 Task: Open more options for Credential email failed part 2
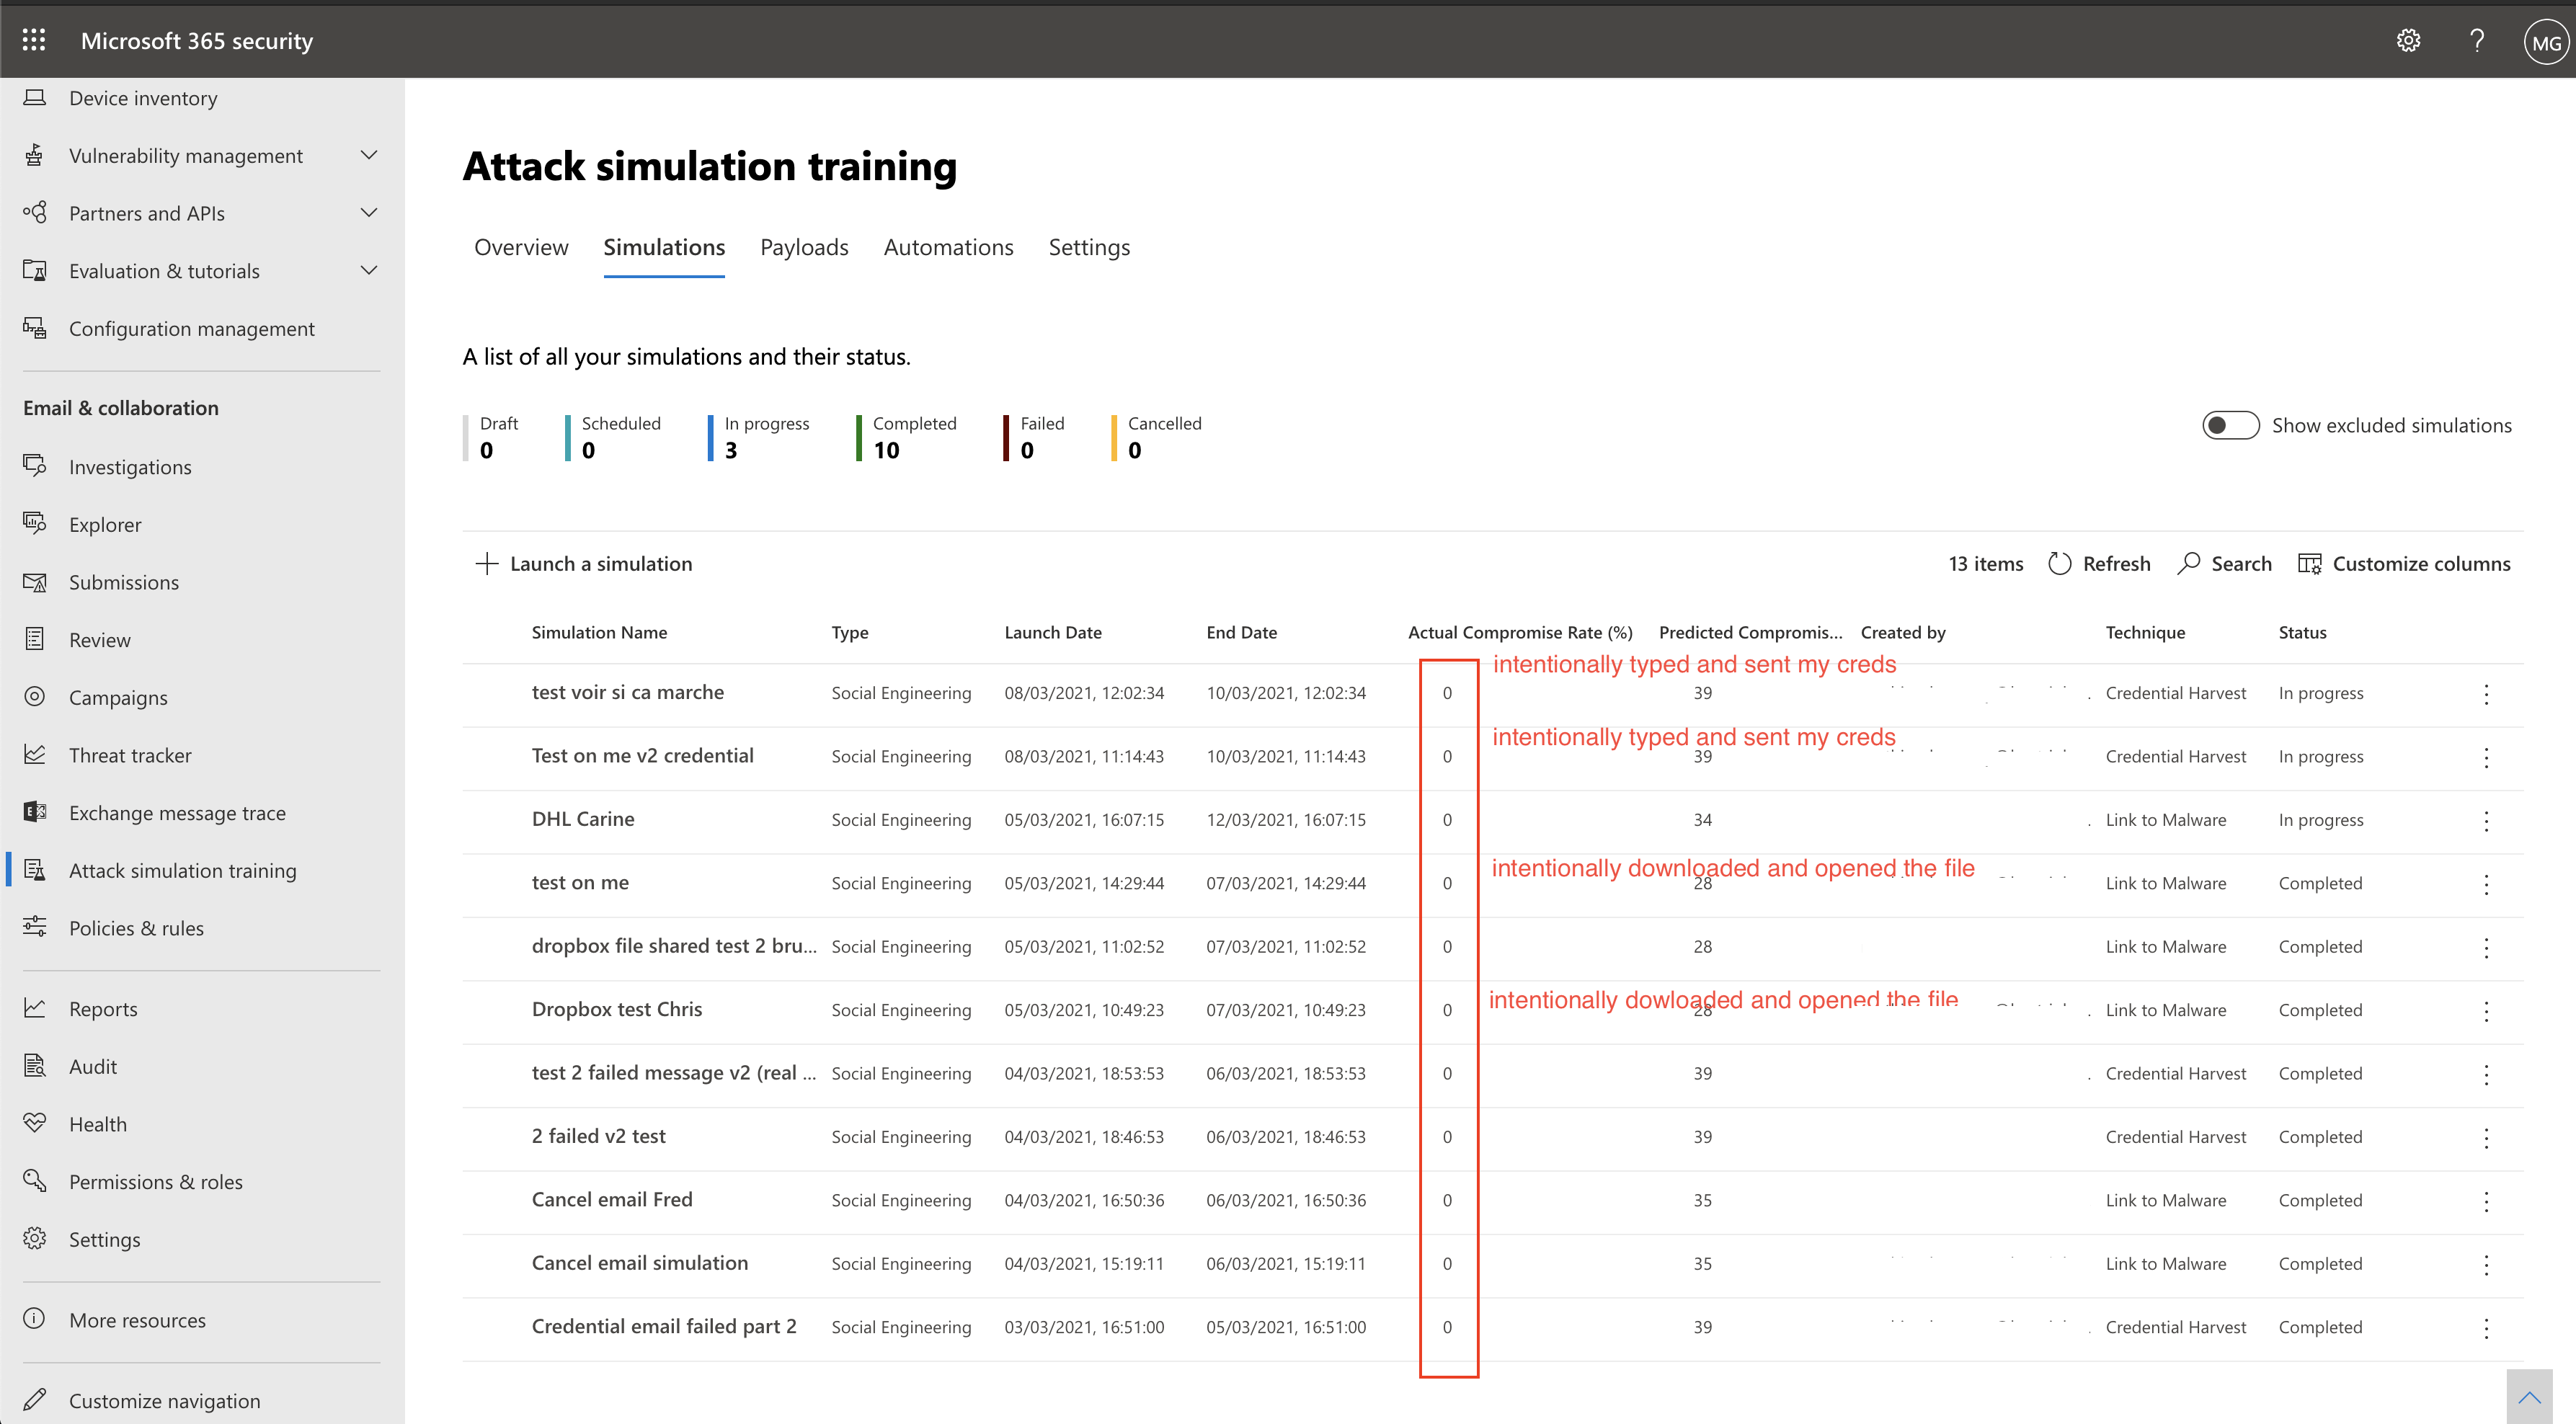[x=2486, y=1328]
